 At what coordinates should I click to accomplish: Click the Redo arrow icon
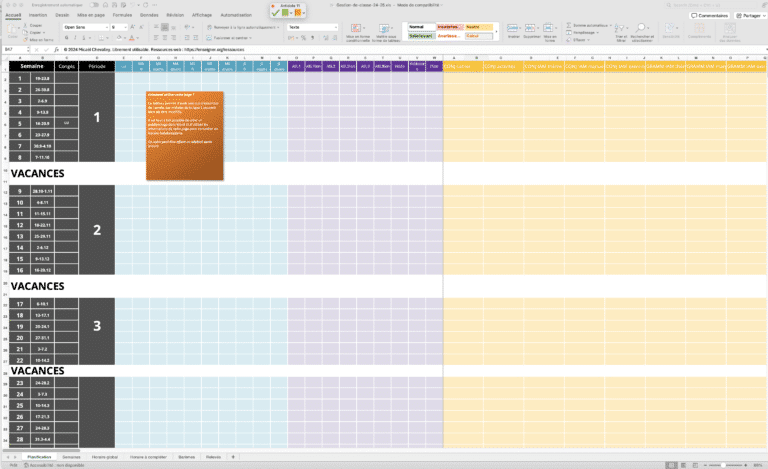[145, 5]
